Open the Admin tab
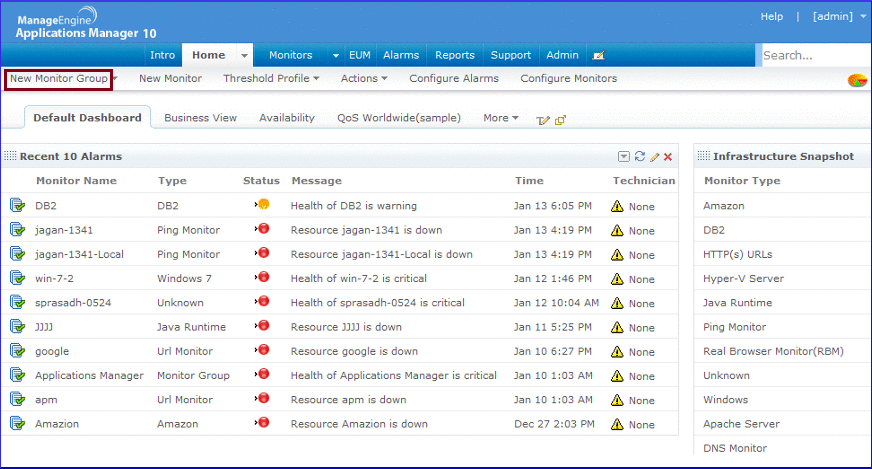 (x=562, y=55)
